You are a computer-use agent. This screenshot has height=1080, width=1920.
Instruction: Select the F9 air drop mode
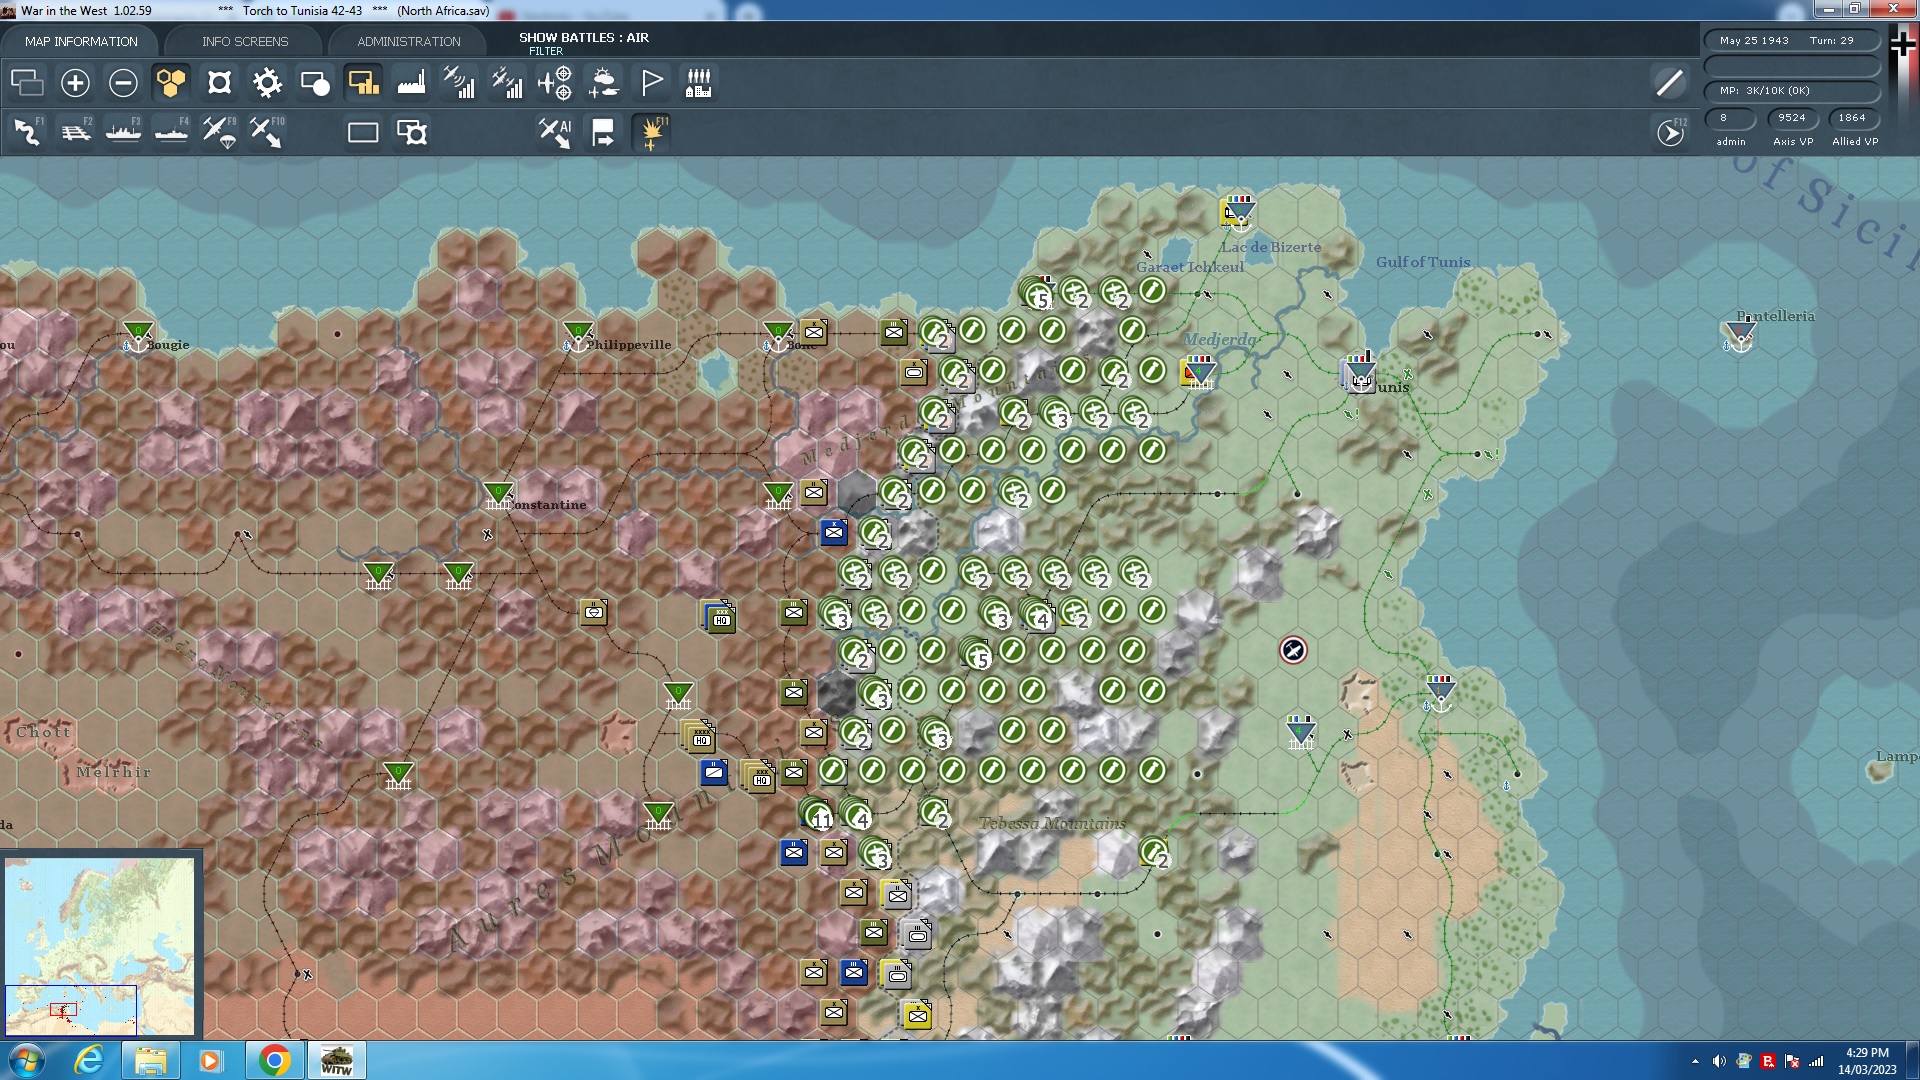(219, 131)
